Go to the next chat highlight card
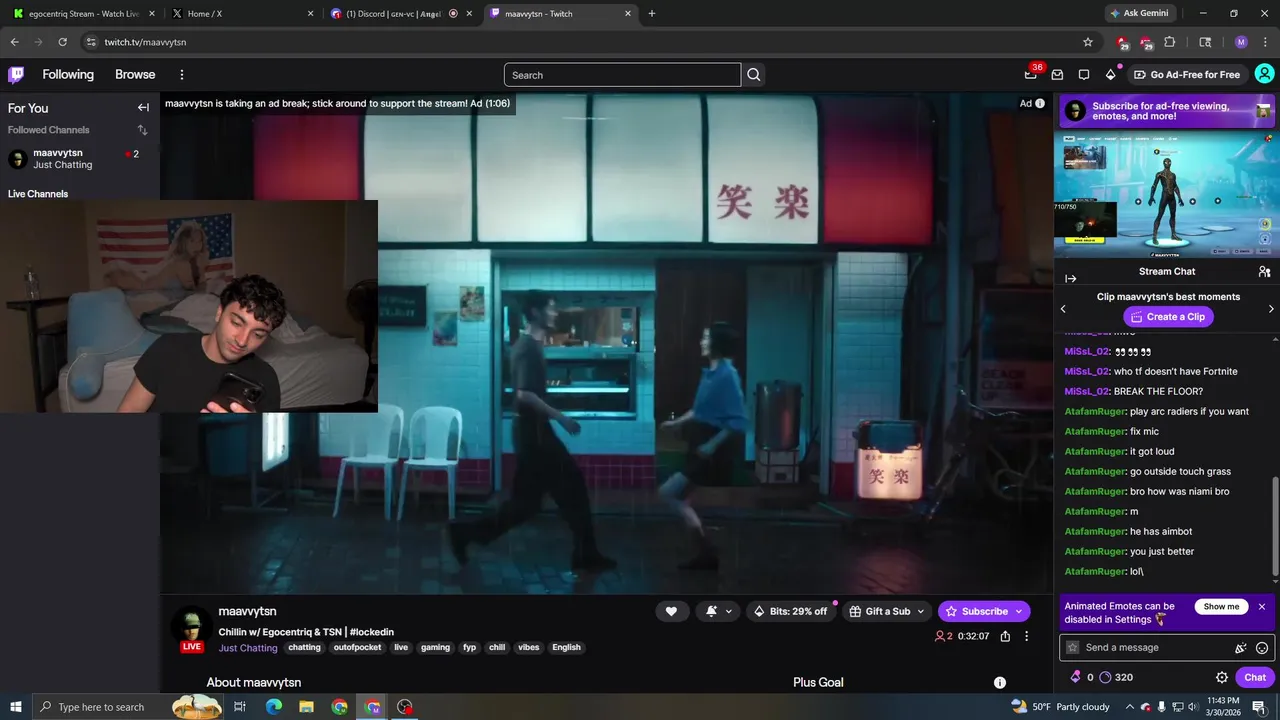 click(1271, 309)
